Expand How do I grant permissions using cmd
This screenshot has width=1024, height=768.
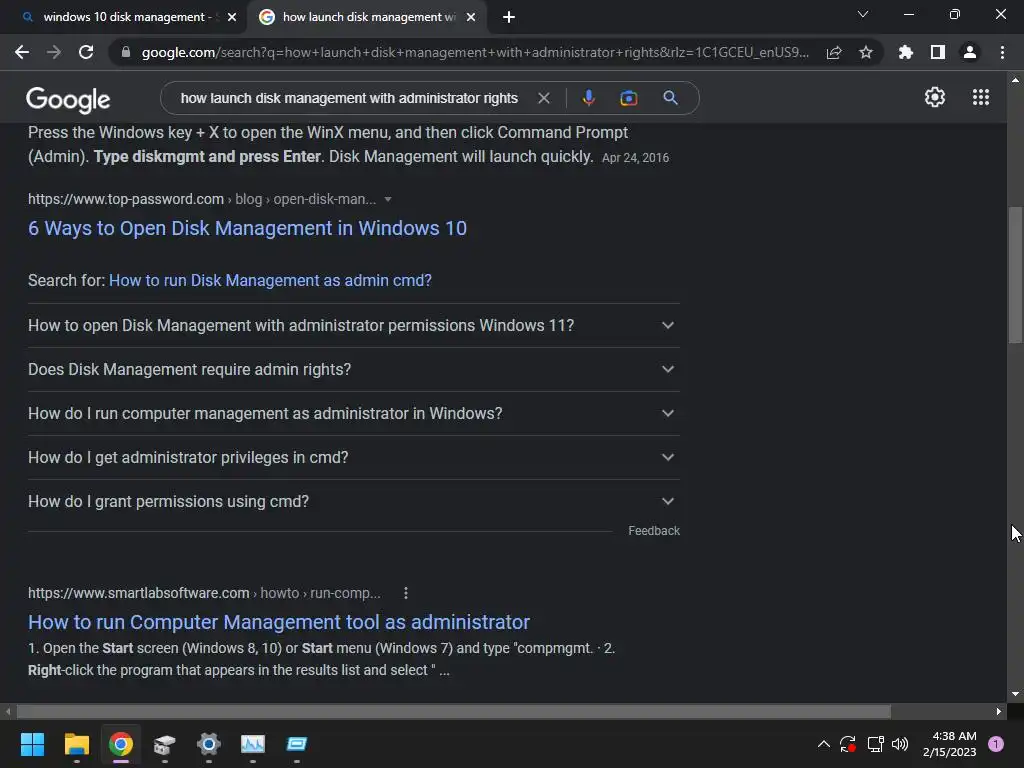coord(353,502)
